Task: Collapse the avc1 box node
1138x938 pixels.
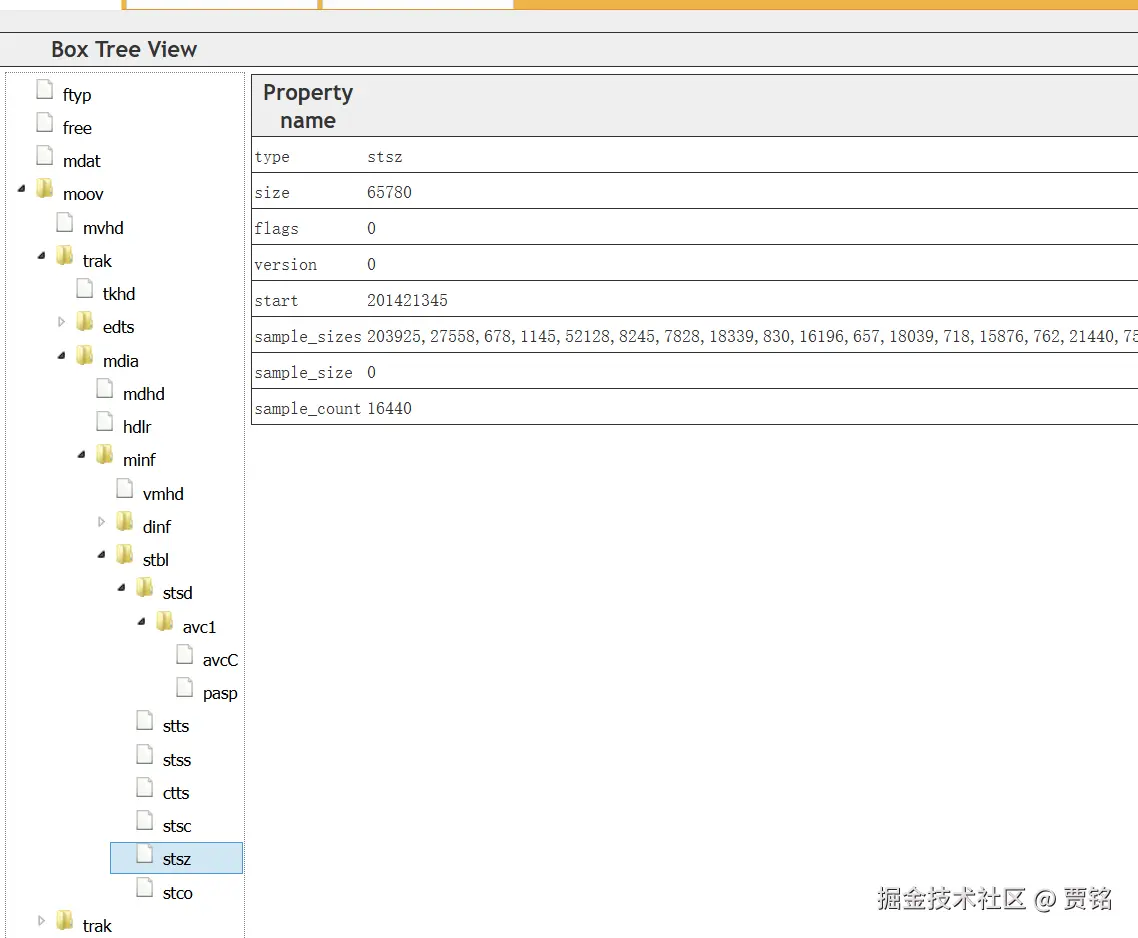Action: [142, 621]
